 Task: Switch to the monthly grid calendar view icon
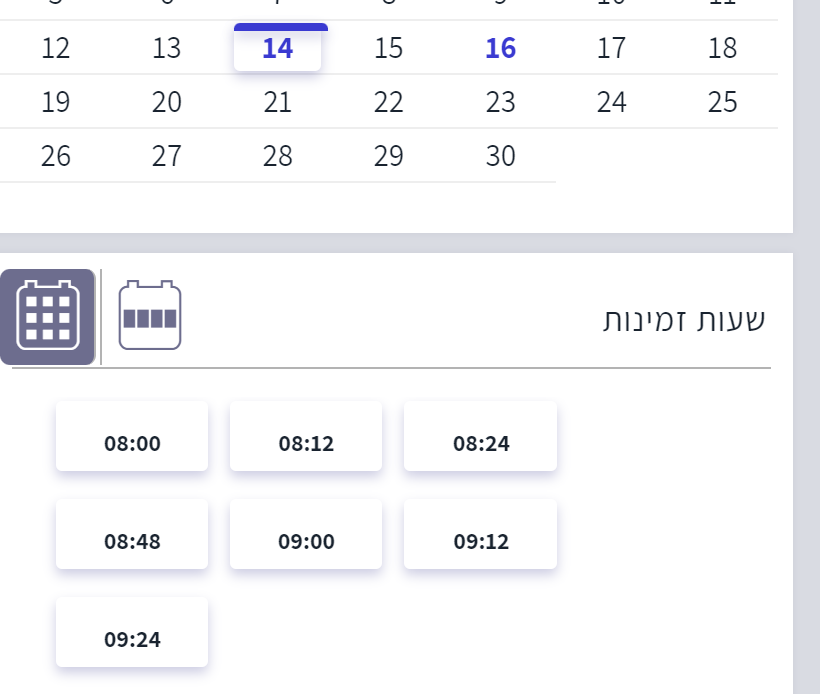coord(48,316)
